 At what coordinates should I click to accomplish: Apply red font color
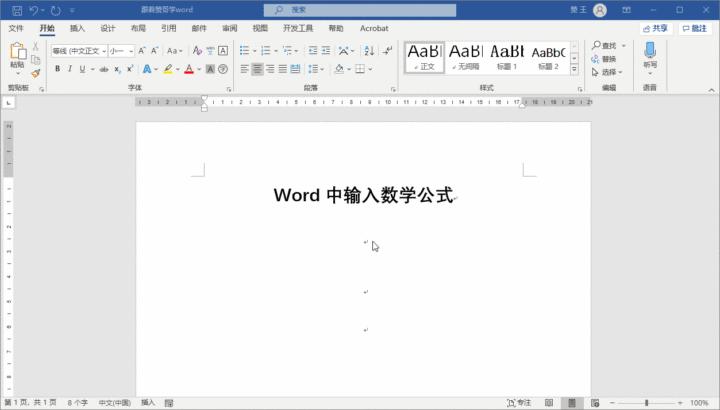[189, 69]
